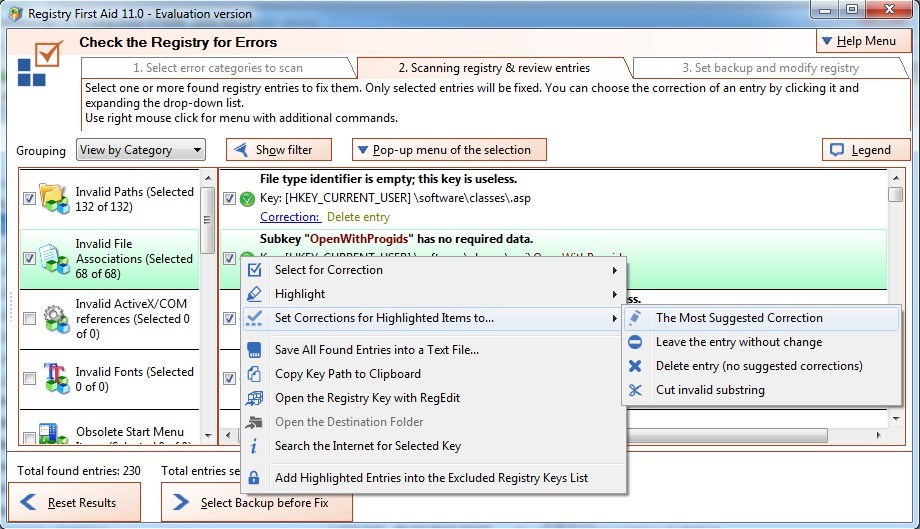The image size is (920, 529).
Task: Expand the Select for Correction submenu arrow
Action: [x=614, y=270]
